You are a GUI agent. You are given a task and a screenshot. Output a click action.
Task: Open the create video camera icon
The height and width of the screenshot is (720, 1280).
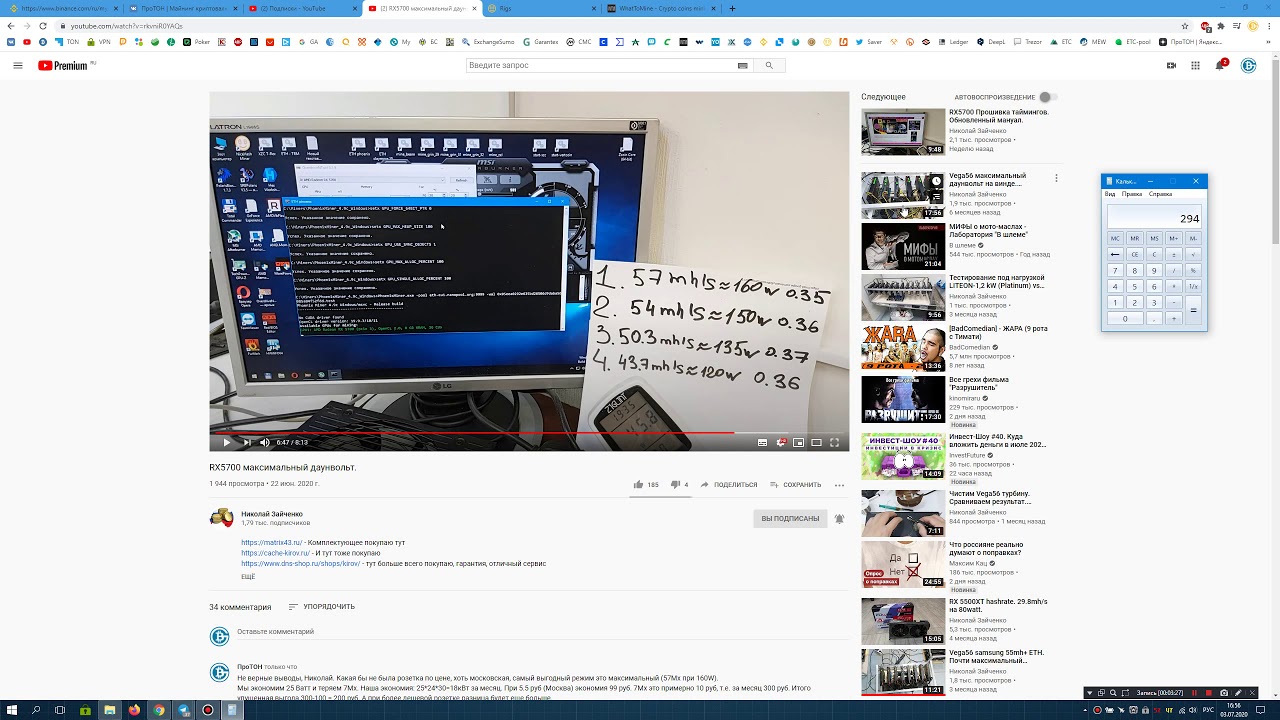point(1171,66)
